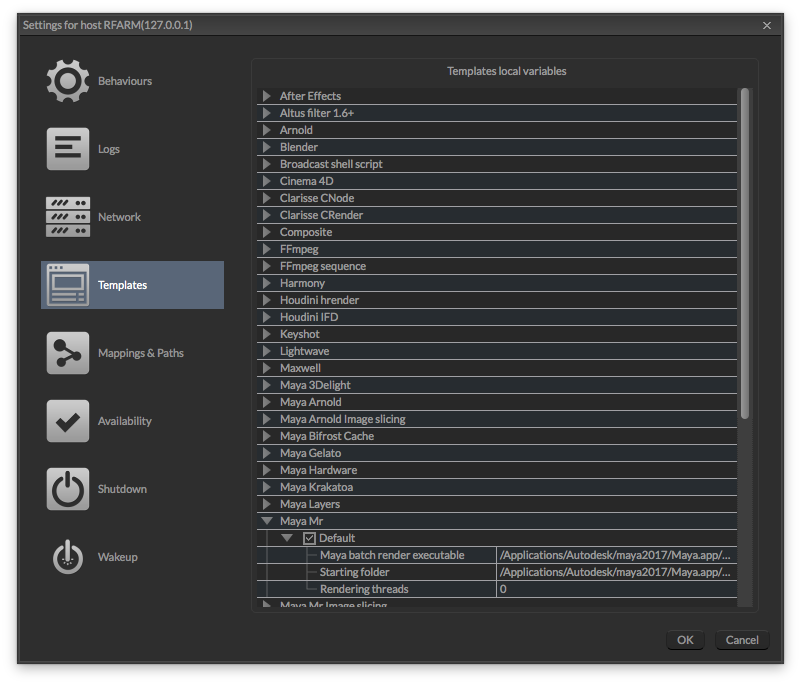Image resolution: width=801 pixels, height=685 pixels.
Task: Select the Maya Bifrost Cache row
Action: tap(497, 436)
